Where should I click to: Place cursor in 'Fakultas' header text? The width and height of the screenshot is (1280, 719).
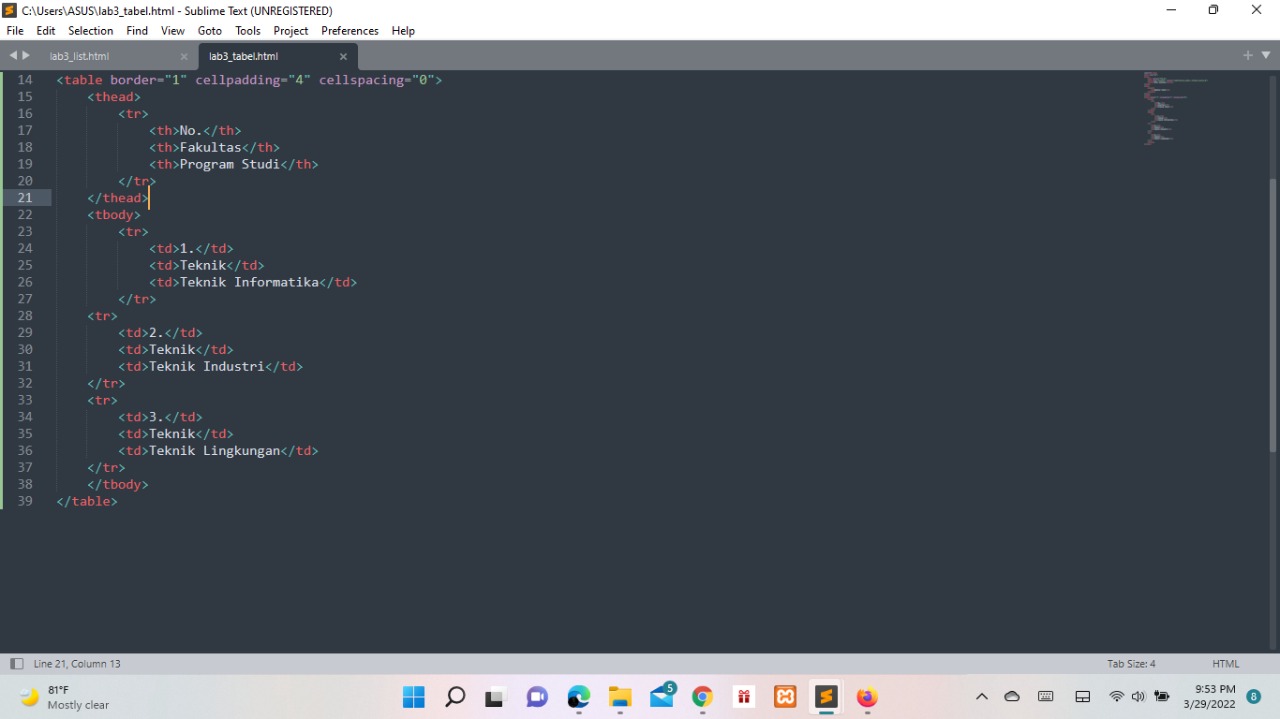click(x=210, y=147)
